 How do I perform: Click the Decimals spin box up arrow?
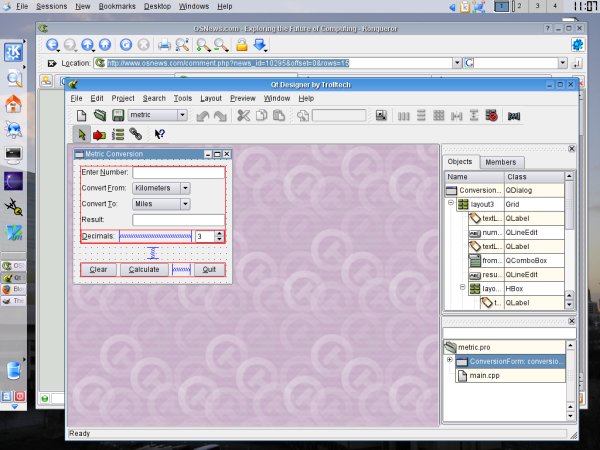click(x=219, y=233)
